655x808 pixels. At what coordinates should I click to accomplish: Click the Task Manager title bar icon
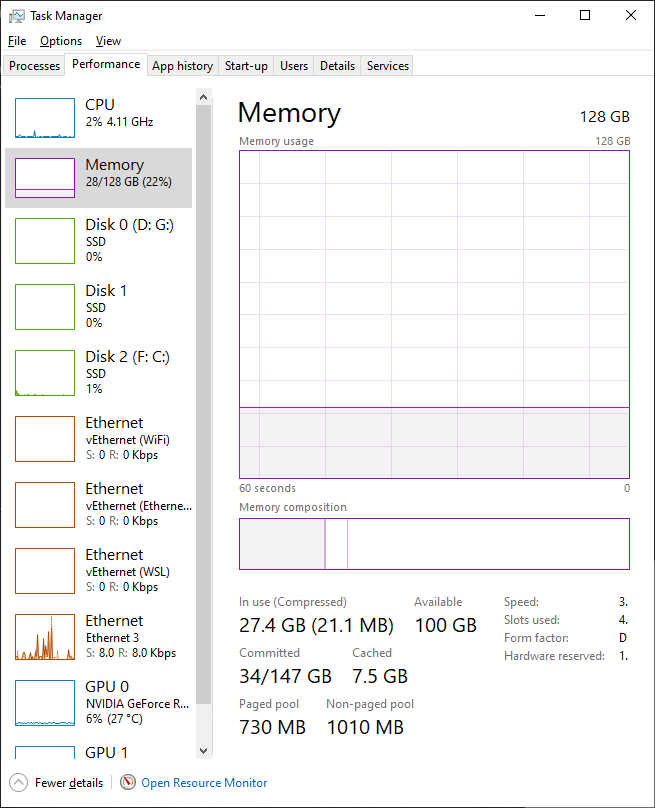[x=16, y=16]
